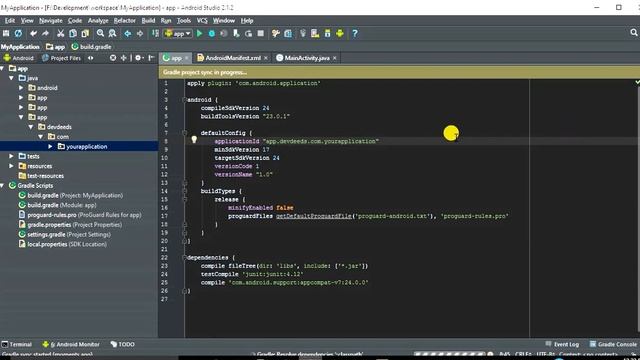The image size is (640, 360).
Task: Click the Run with Coverage icon
Action: click(224, 33)
